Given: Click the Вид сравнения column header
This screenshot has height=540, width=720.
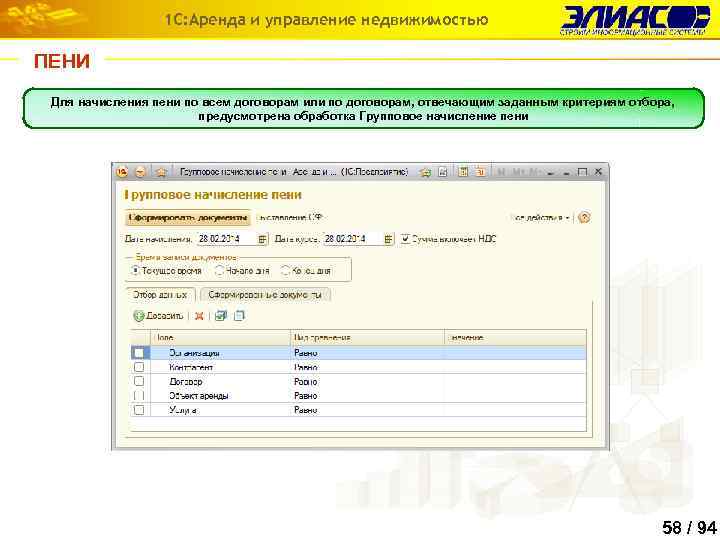Looking at the screenshot, I should click(x=367, y=338).
